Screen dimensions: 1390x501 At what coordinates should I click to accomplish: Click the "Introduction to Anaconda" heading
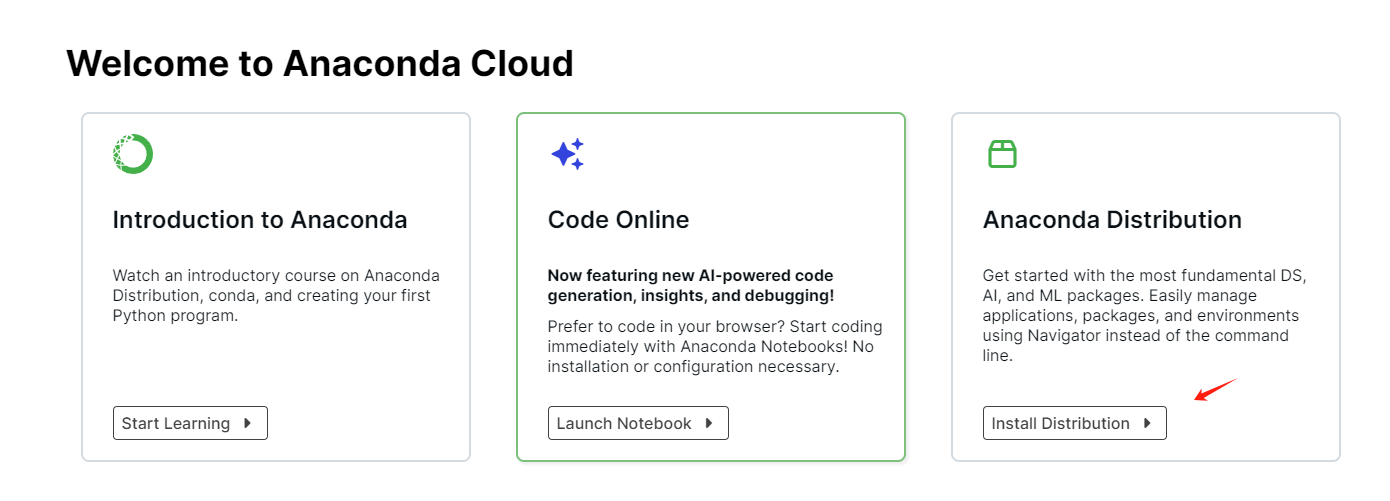point(259,220)
